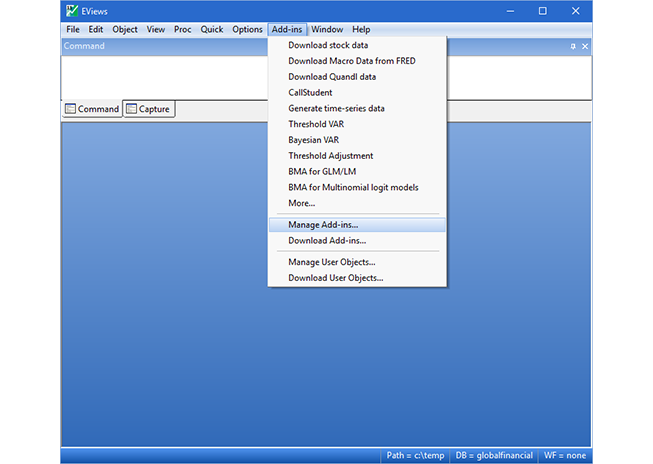Viewport: 653px width, 464px height.
Task: Click the DB = globalfinancial status entry
Action: (494, 455)
